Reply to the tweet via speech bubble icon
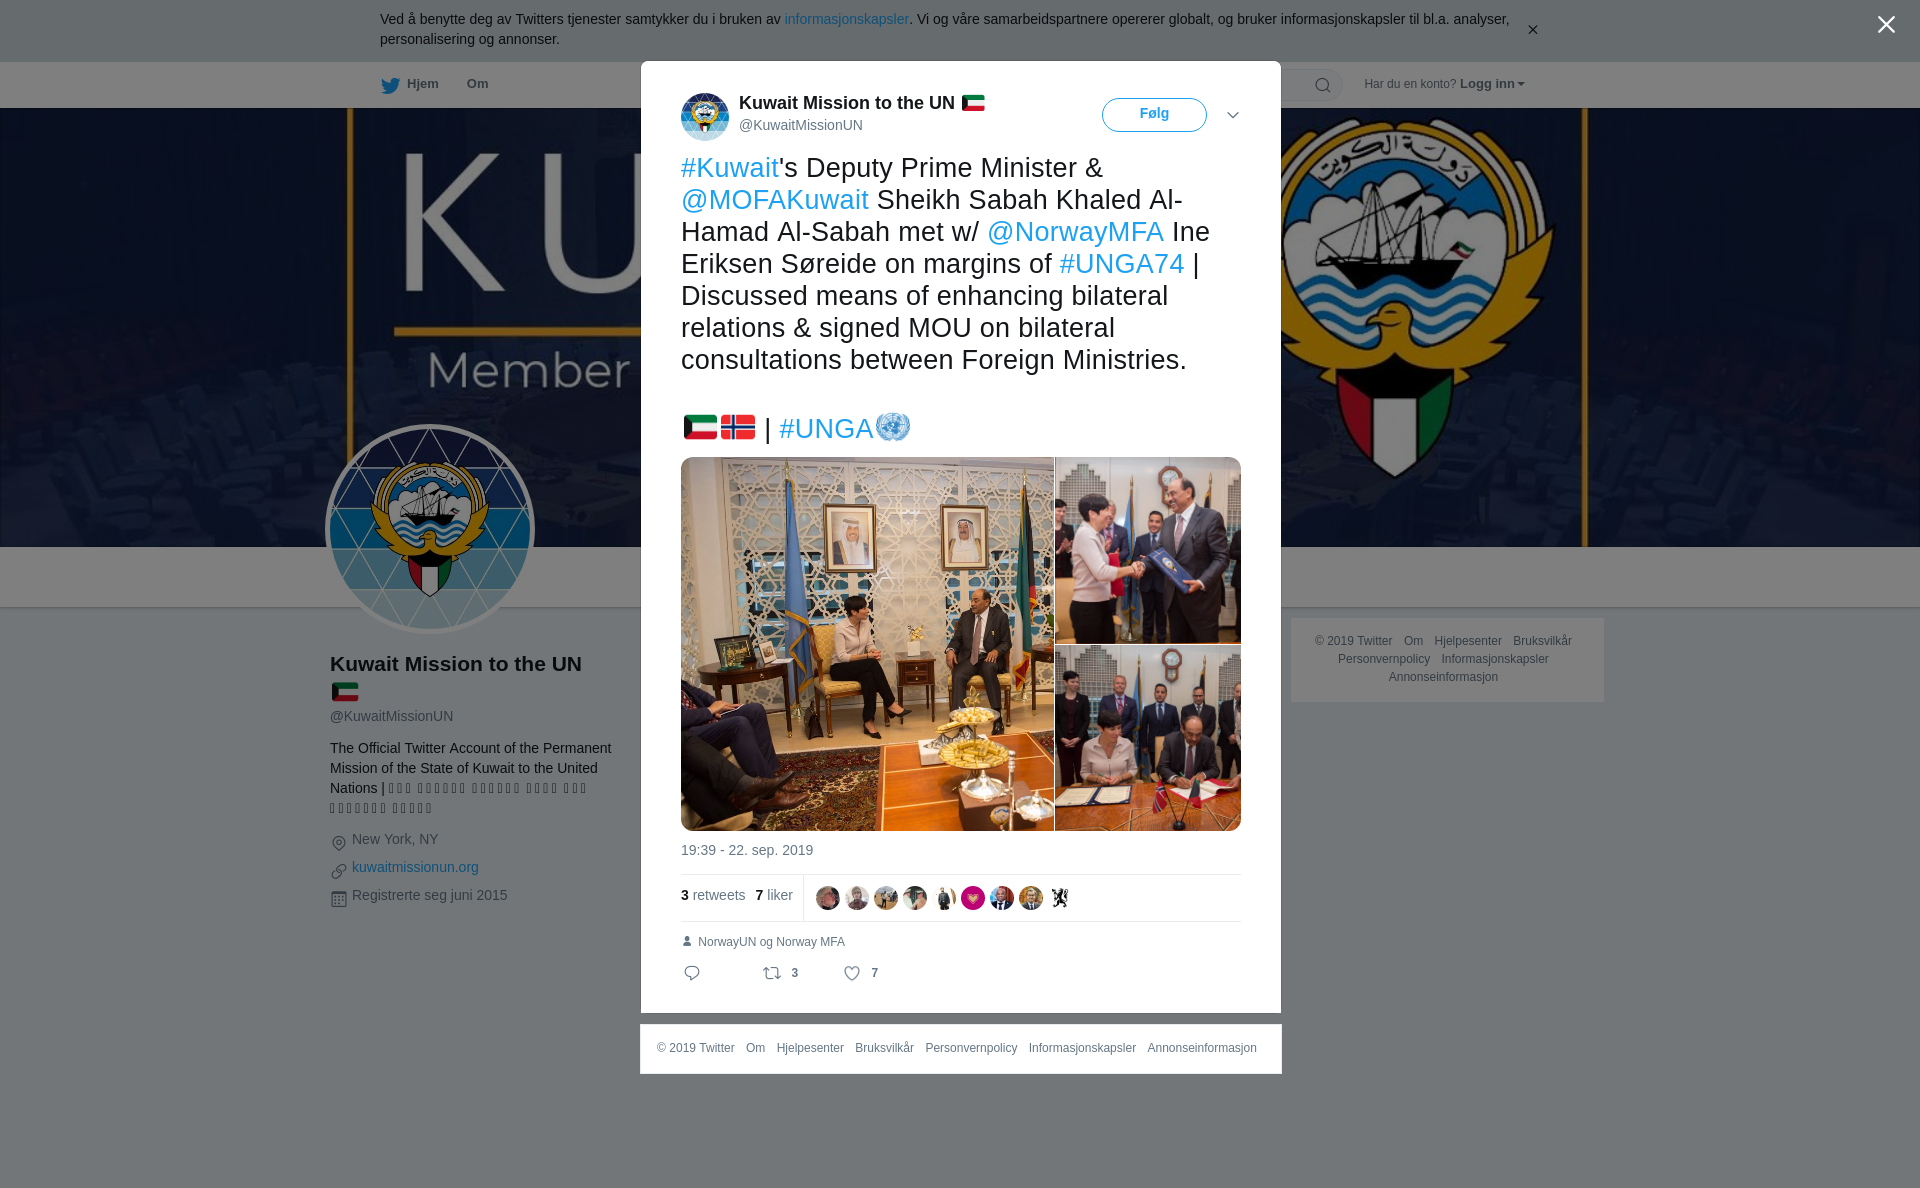This screenshot has width=1920, height=1188. pos(692,973)
